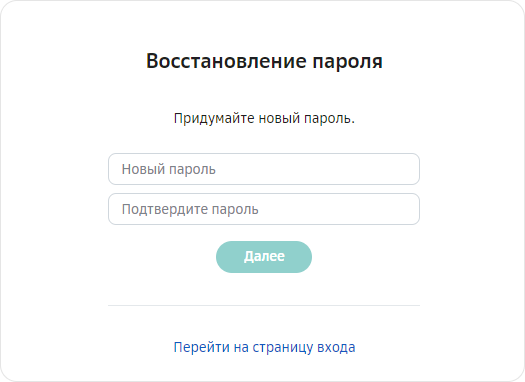This screenshot has height=382, width=525.
Task: Click the 'Далее' button
Action: click(x=264, y=257)
